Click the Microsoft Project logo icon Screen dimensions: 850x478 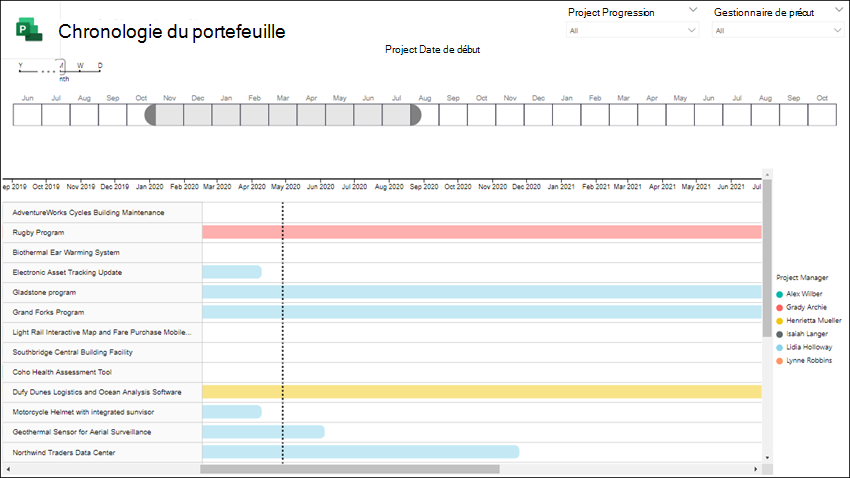[x=29, y=29]
